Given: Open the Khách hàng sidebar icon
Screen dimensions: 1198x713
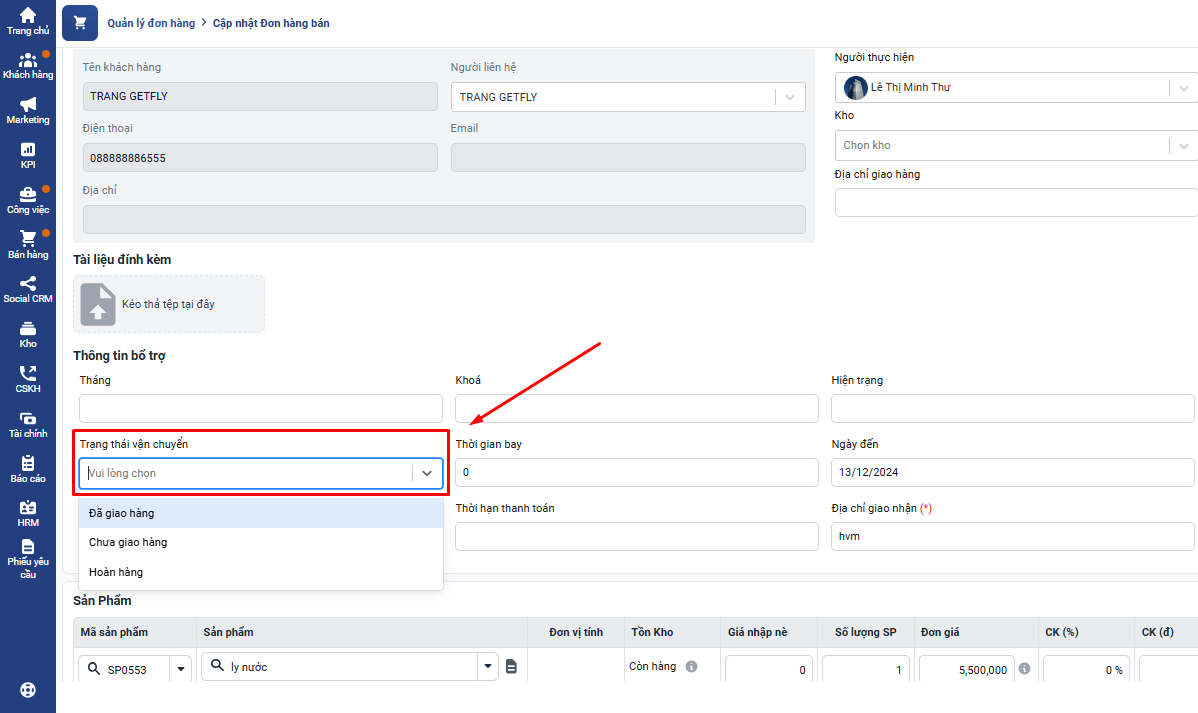Looking at the screenshot, I should click(28, 61).
